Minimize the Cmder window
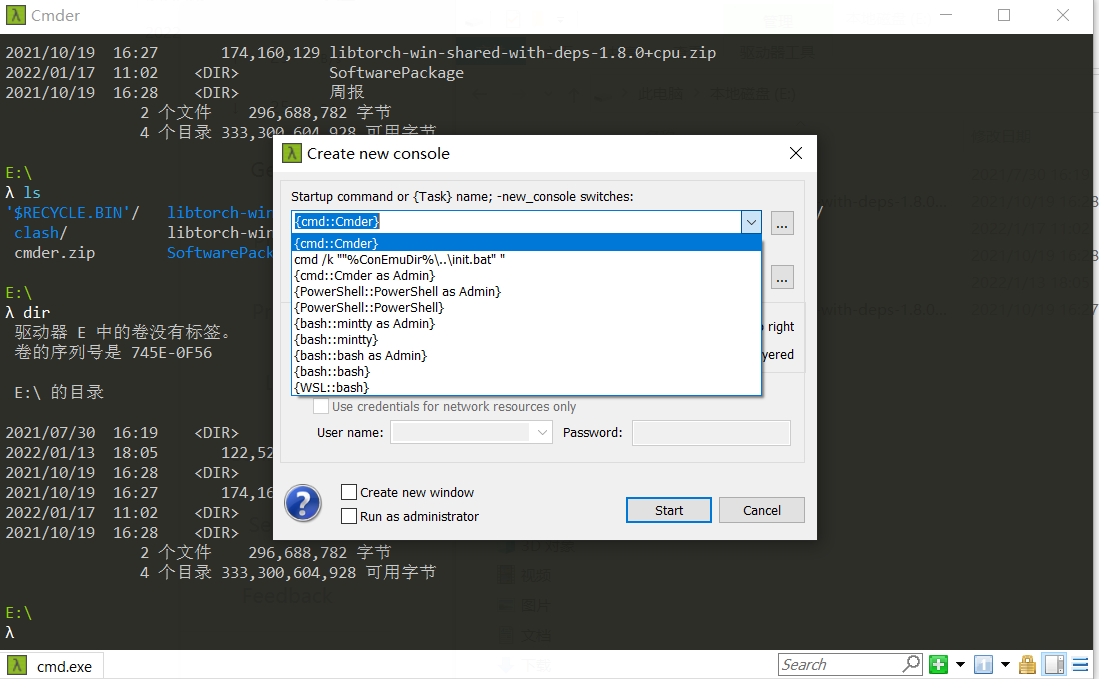Image resolution: width=1099 pixels, height=679 pixels. coord(946,15)
